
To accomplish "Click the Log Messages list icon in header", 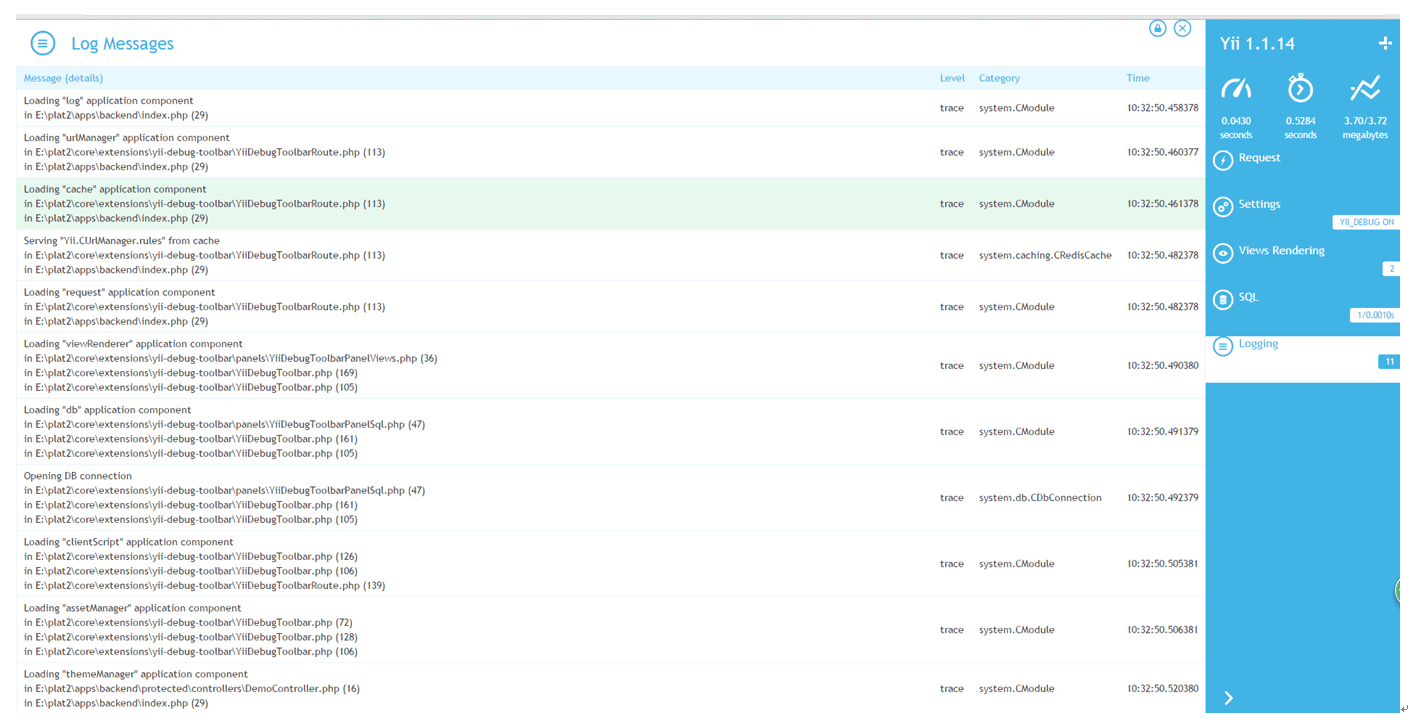I will (x=42, y=43).
